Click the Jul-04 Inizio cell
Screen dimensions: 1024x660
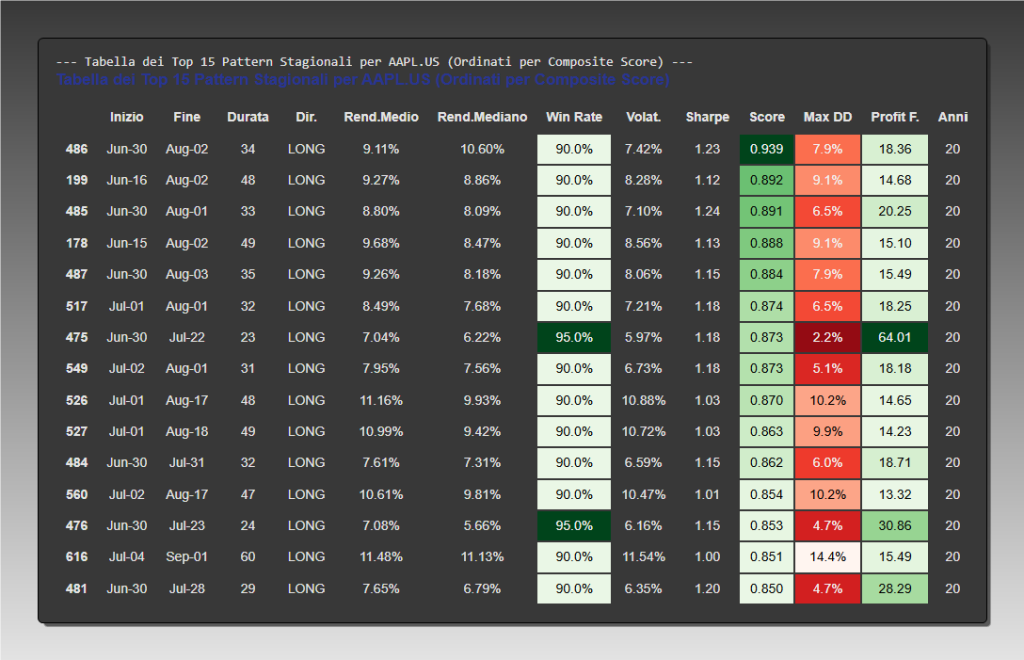coord(127,557)
